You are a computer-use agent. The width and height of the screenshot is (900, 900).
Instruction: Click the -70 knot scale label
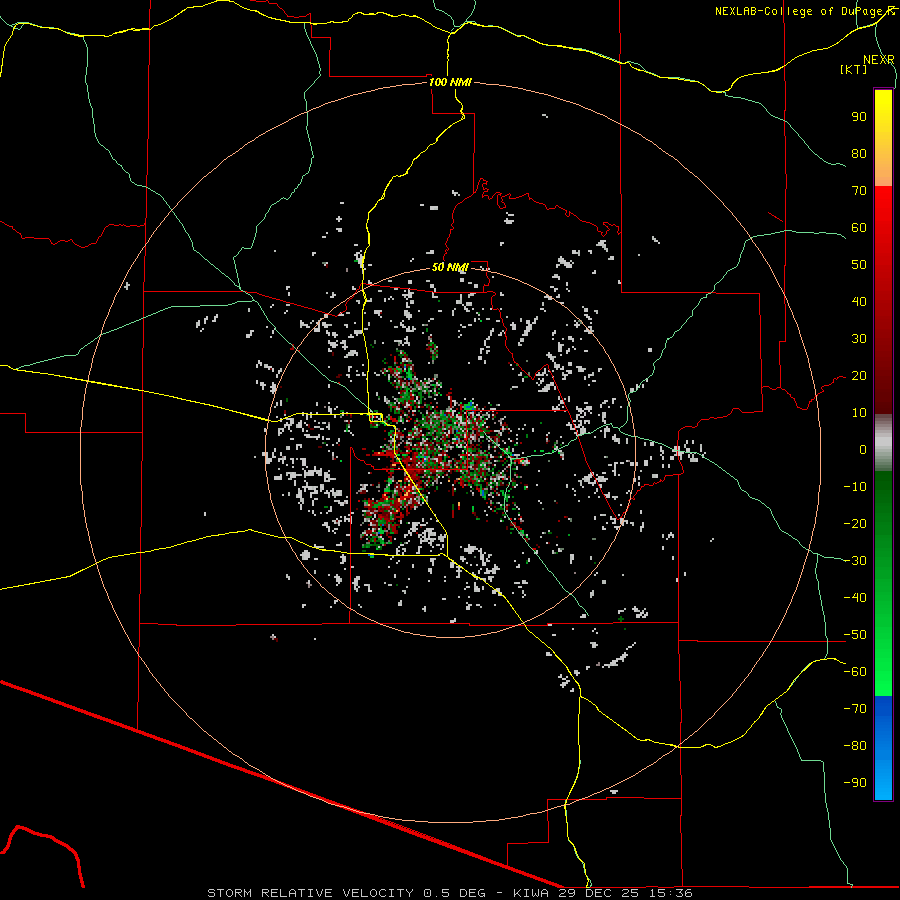(855, 709)
